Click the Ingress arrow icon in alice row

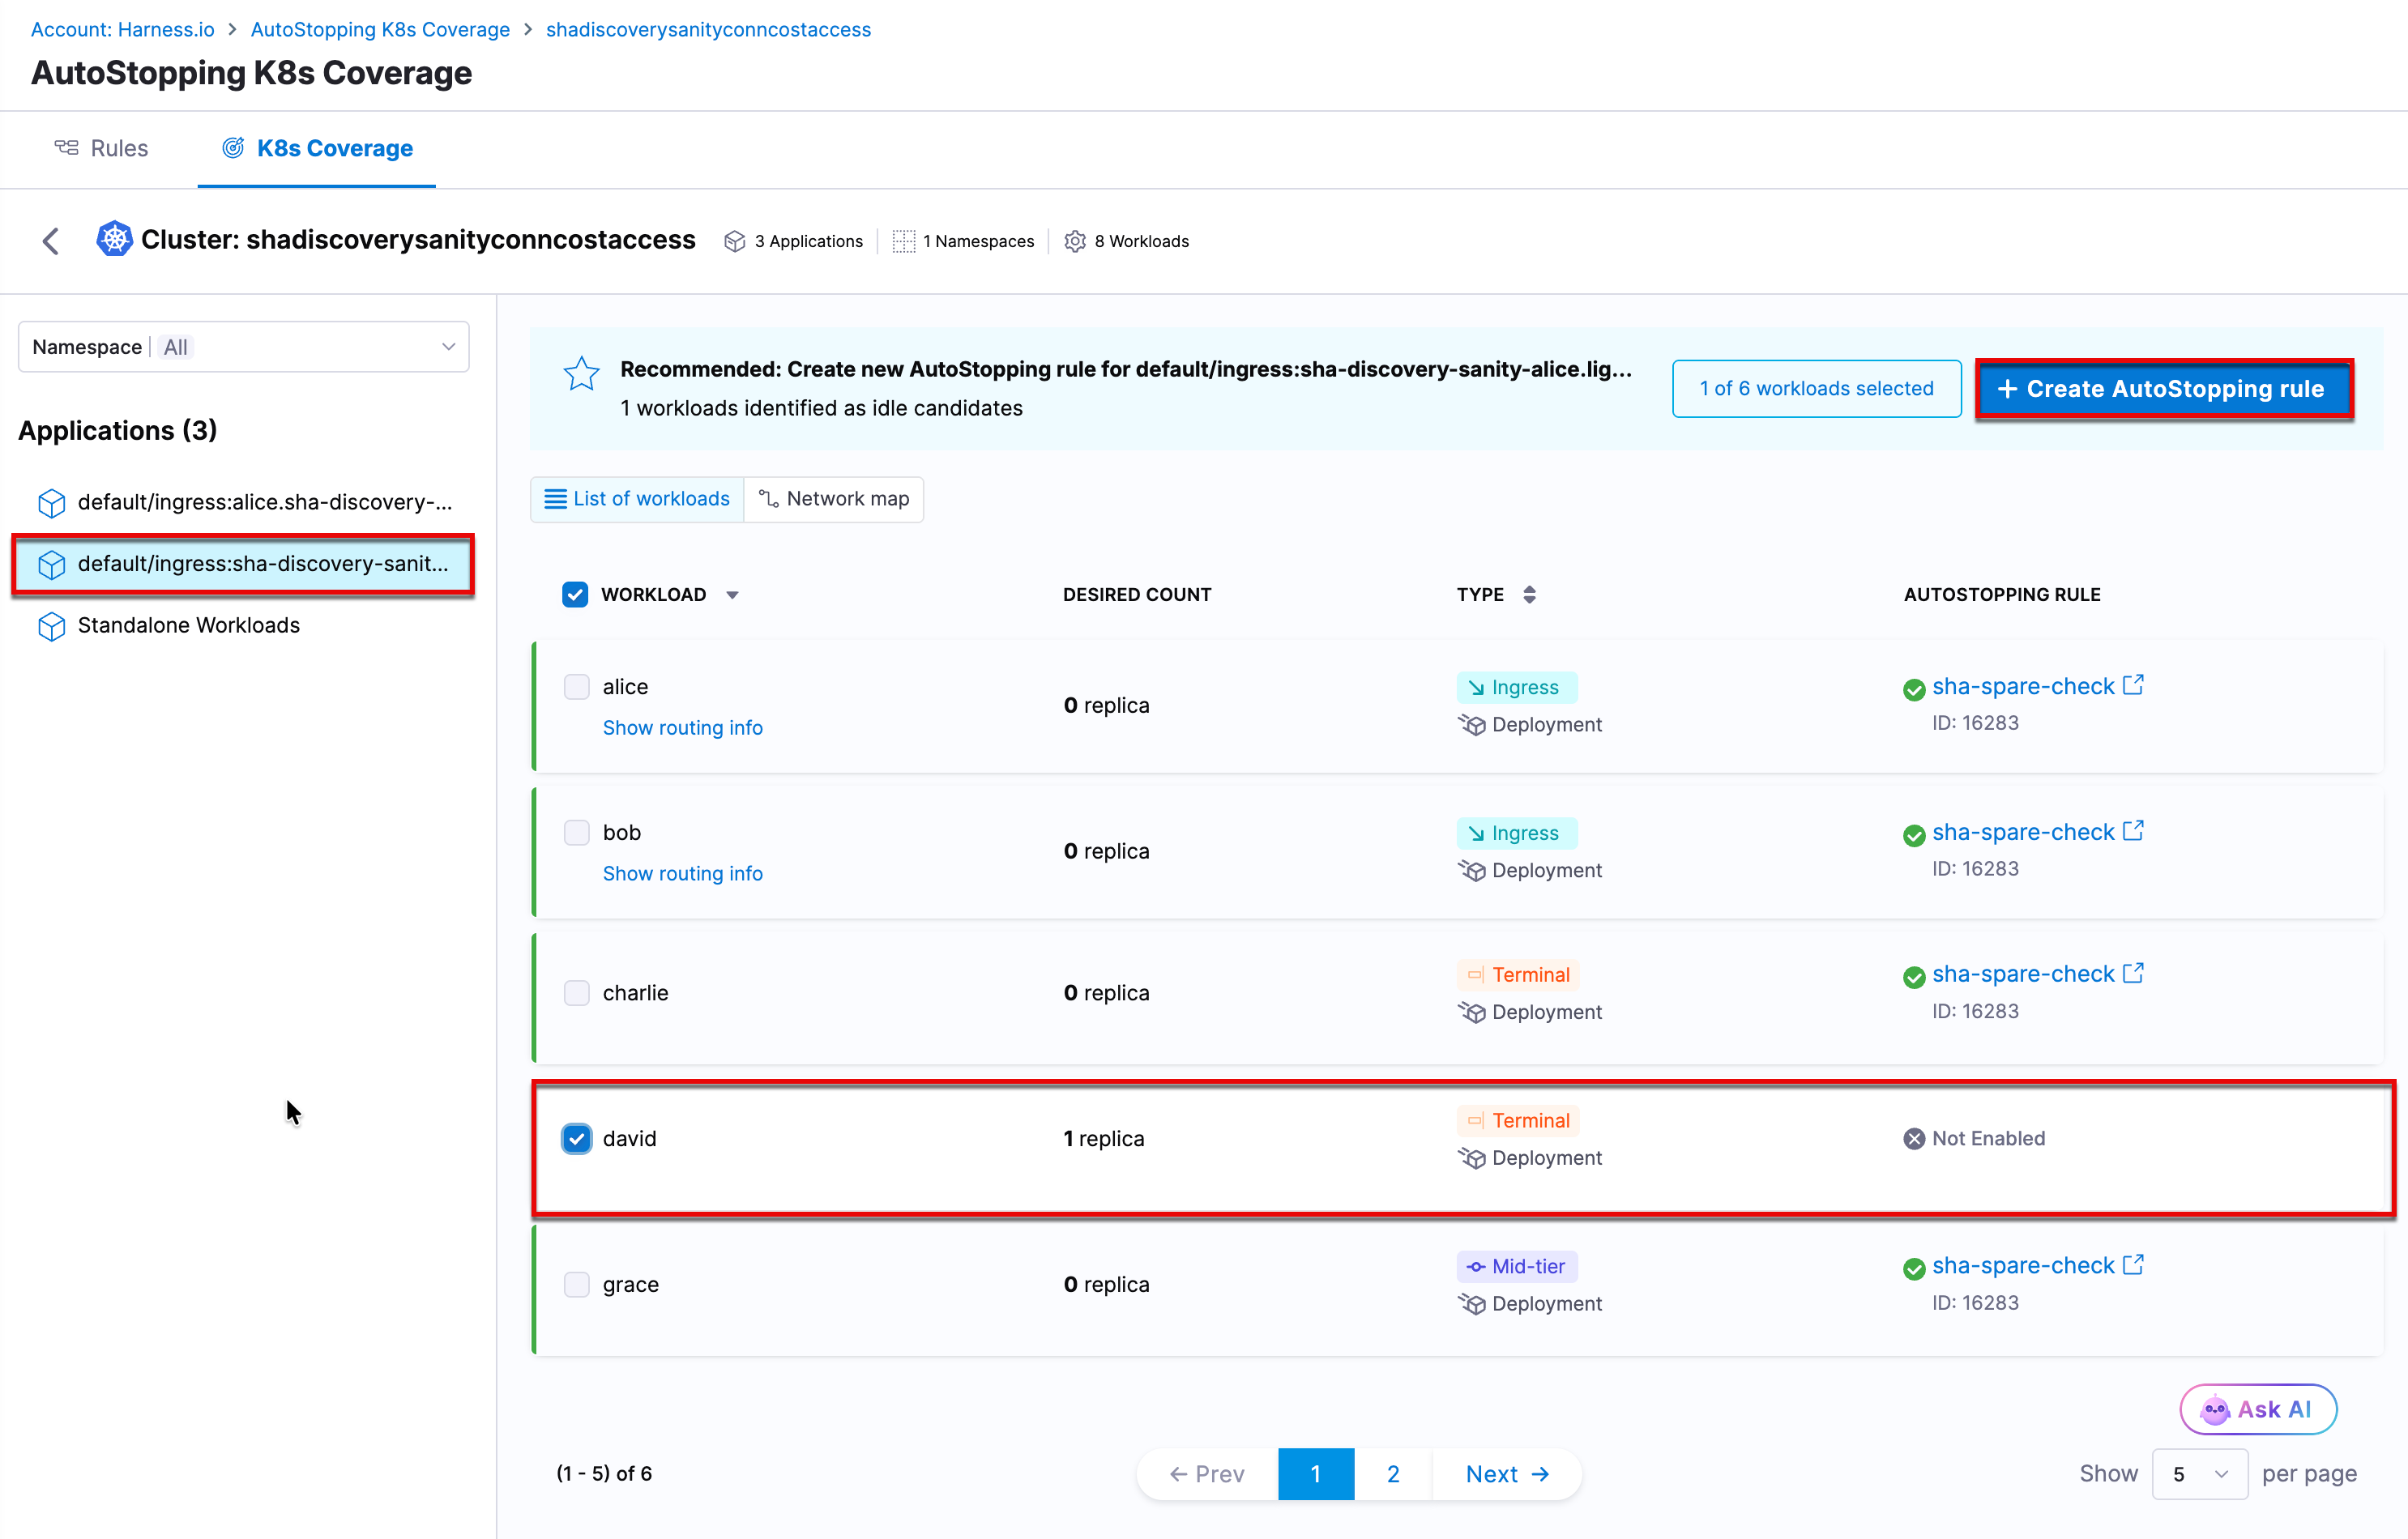point(1476,688)
